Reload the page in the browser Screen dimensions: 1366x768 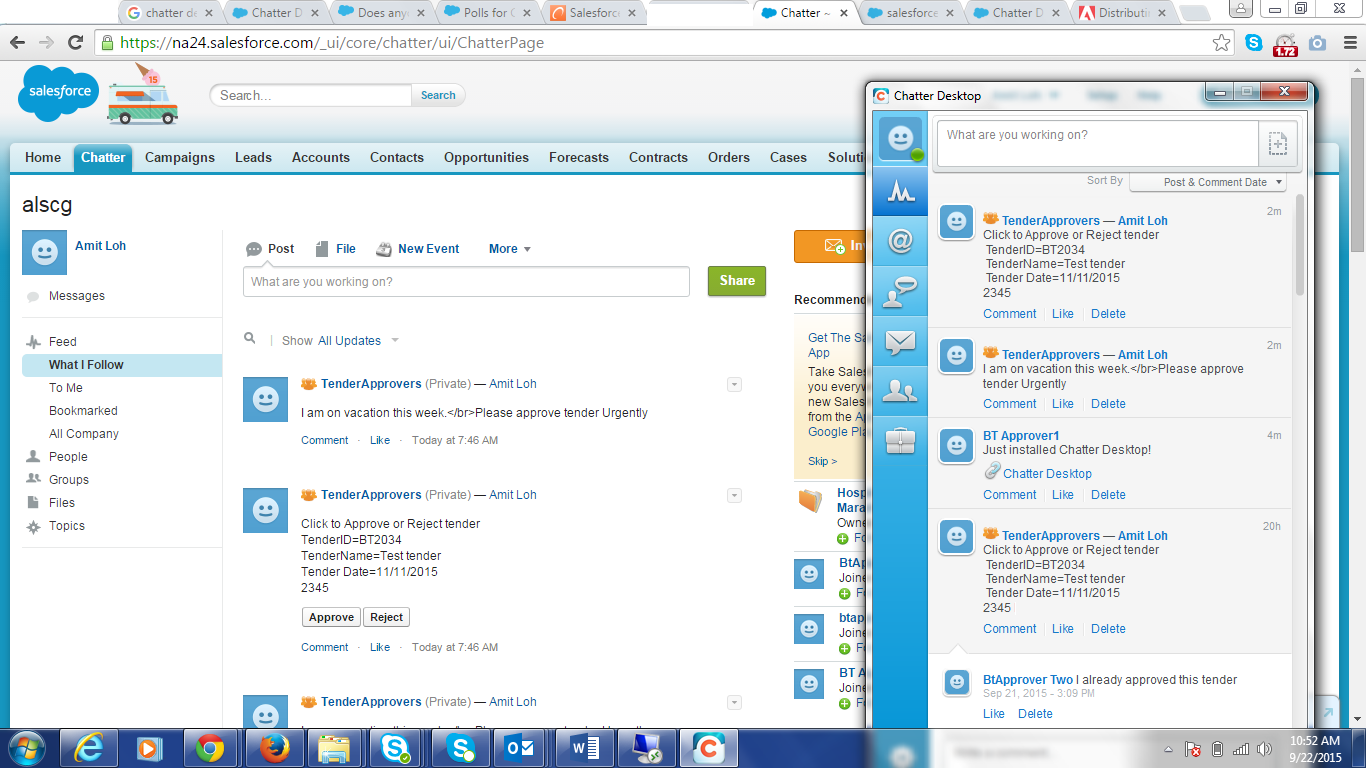tap(75, 43)
